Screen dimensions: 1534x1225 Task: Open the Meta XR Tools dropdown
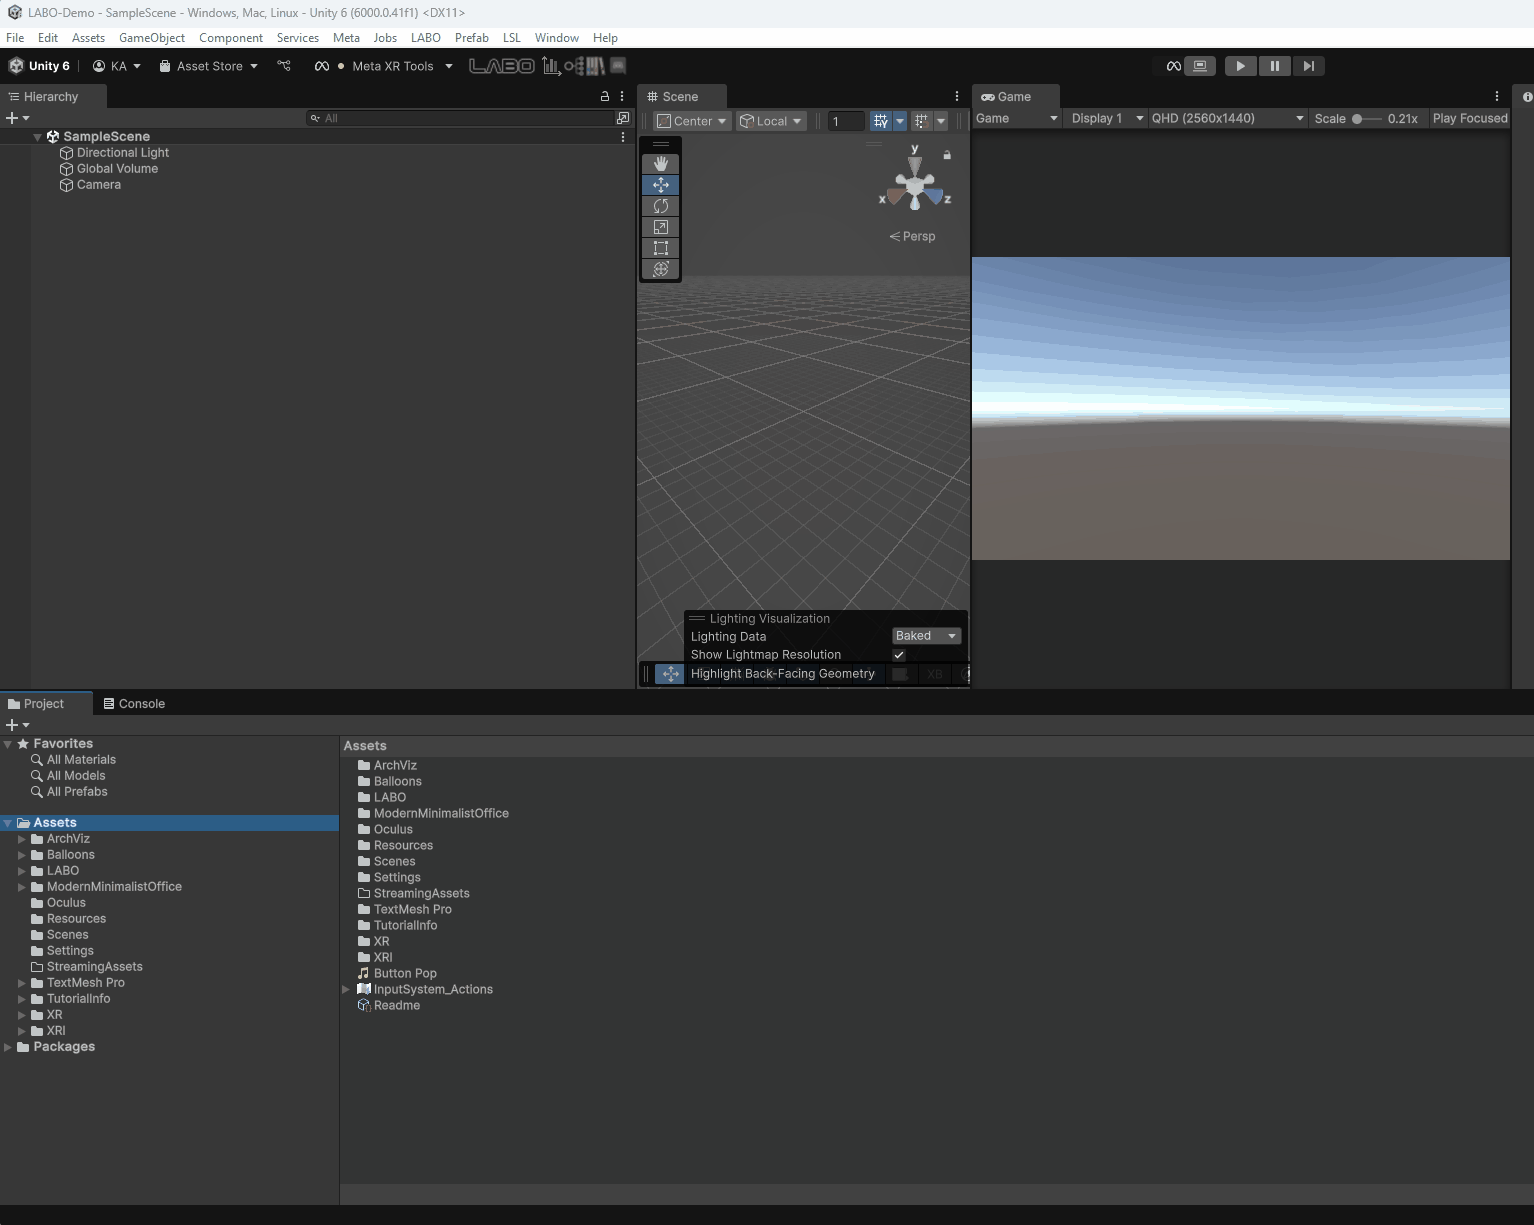tap(403, 66)
